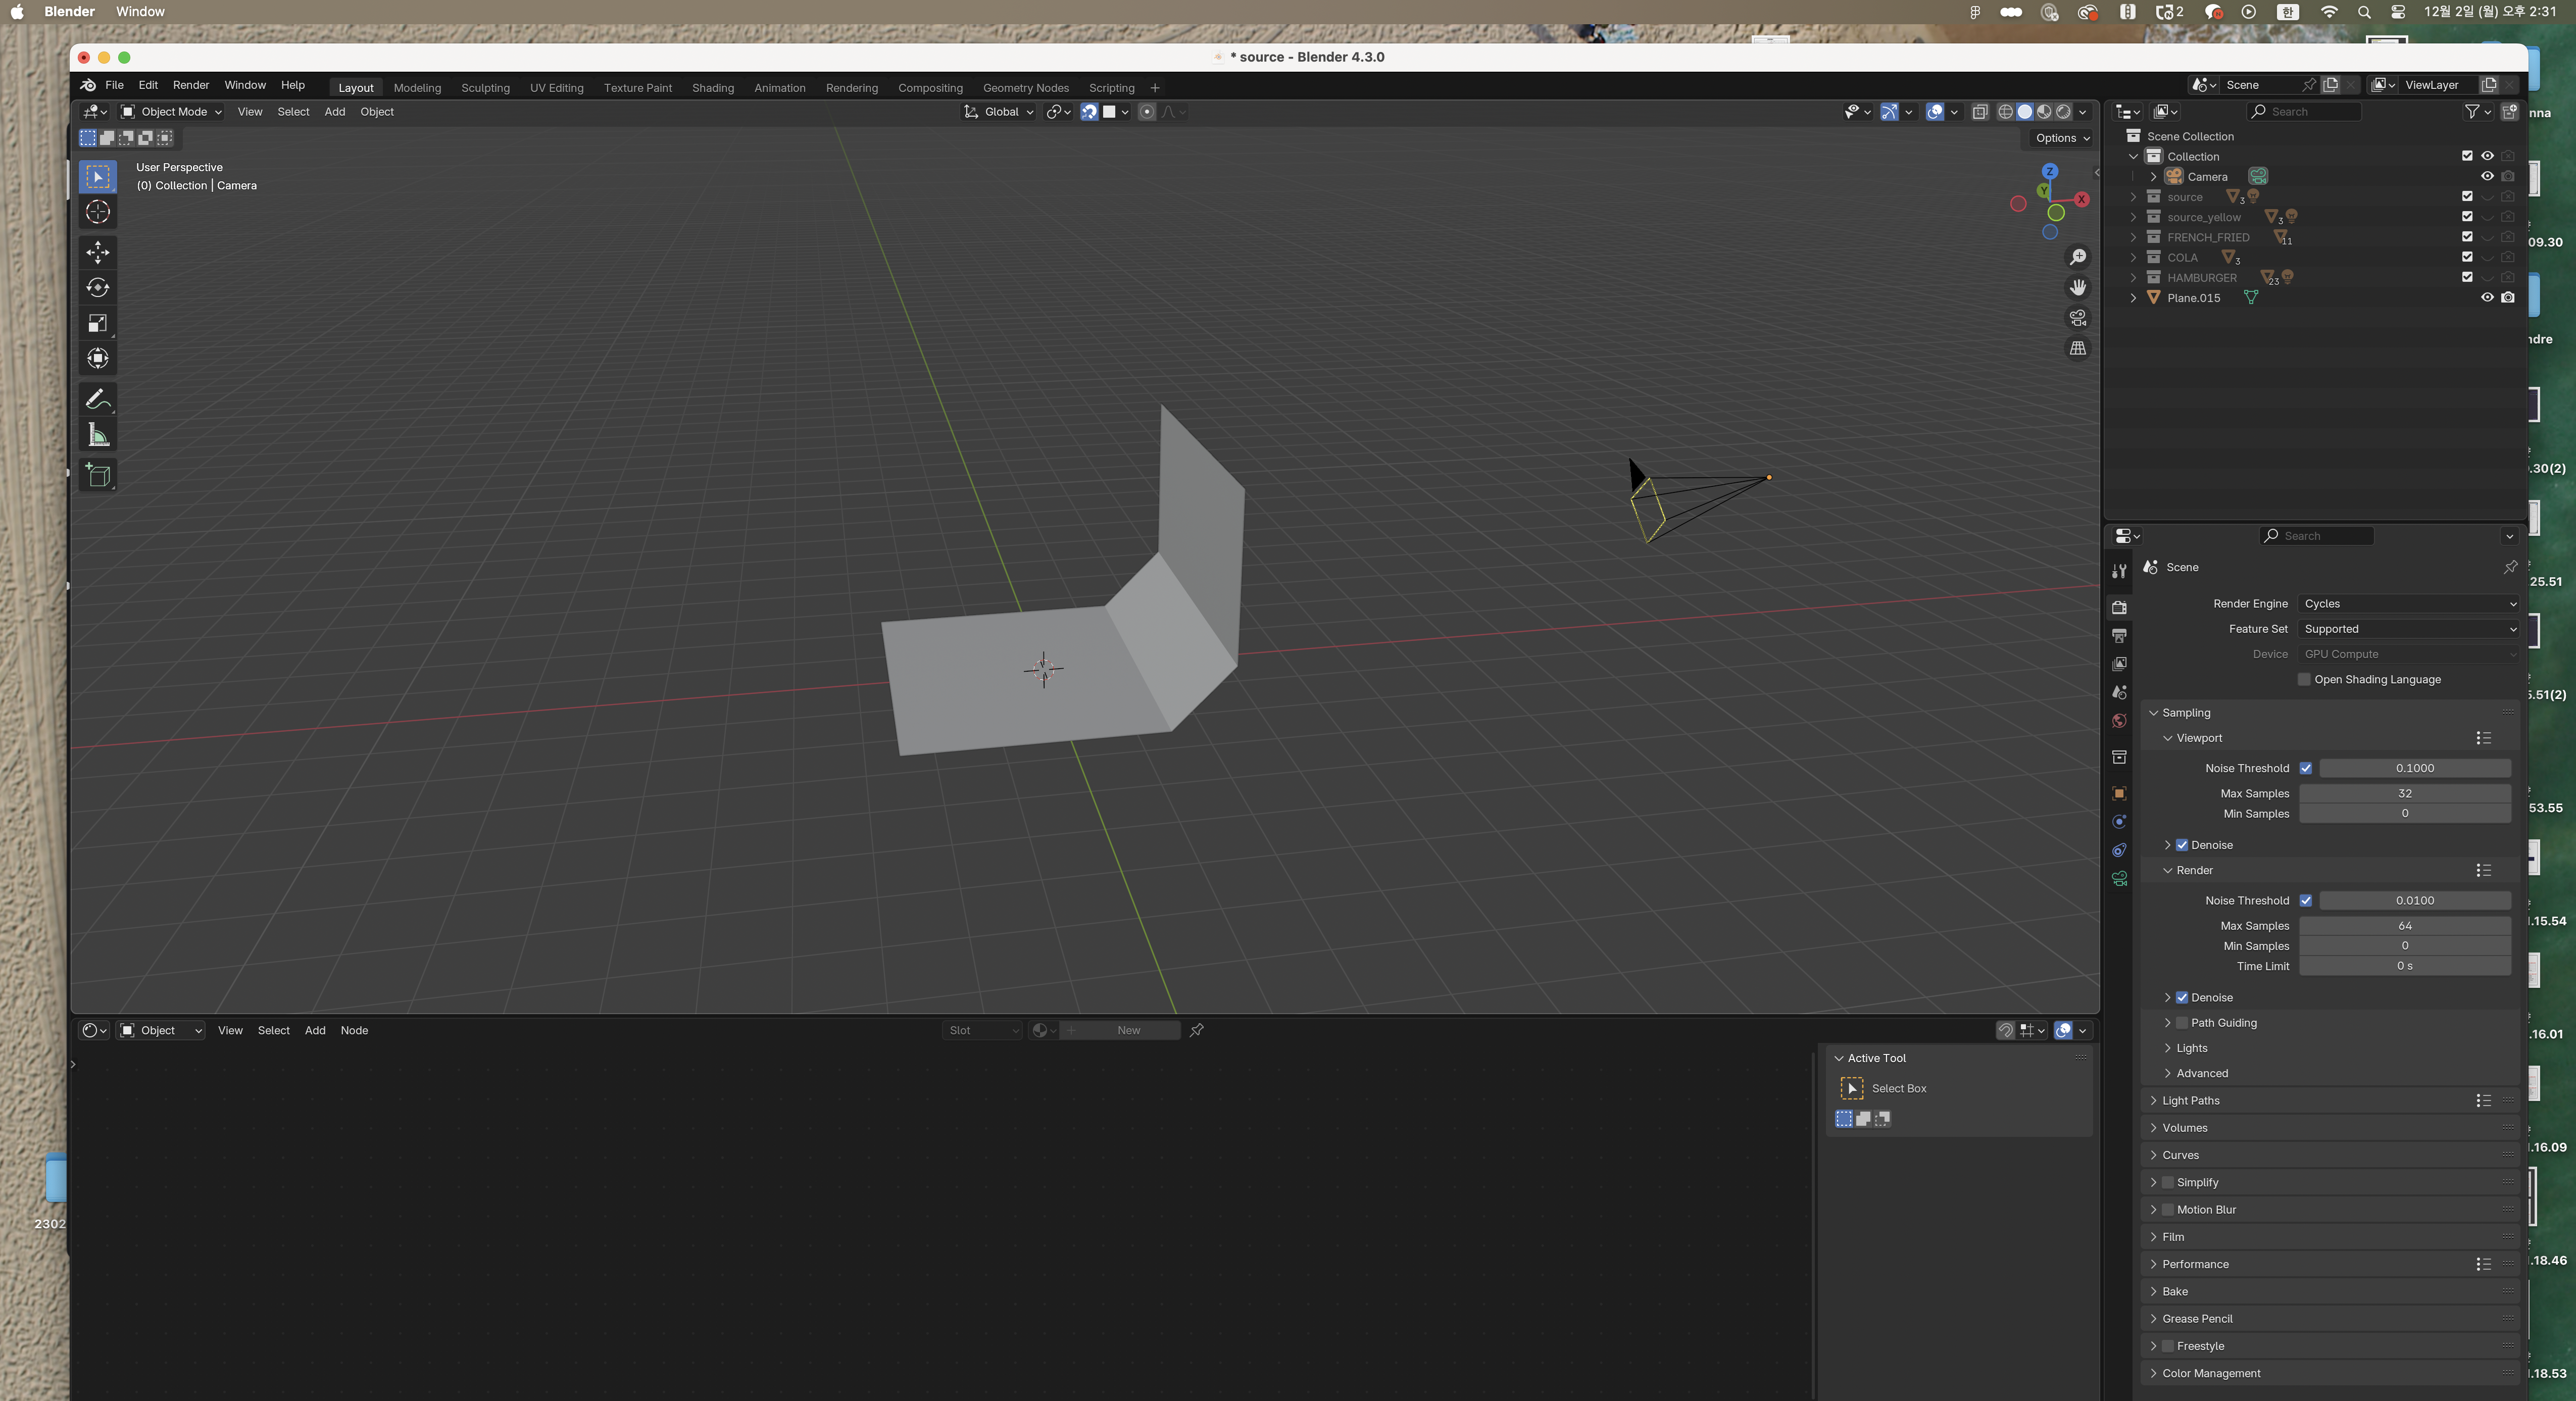Expand the Performance panel

(x=2194, y=1264)
